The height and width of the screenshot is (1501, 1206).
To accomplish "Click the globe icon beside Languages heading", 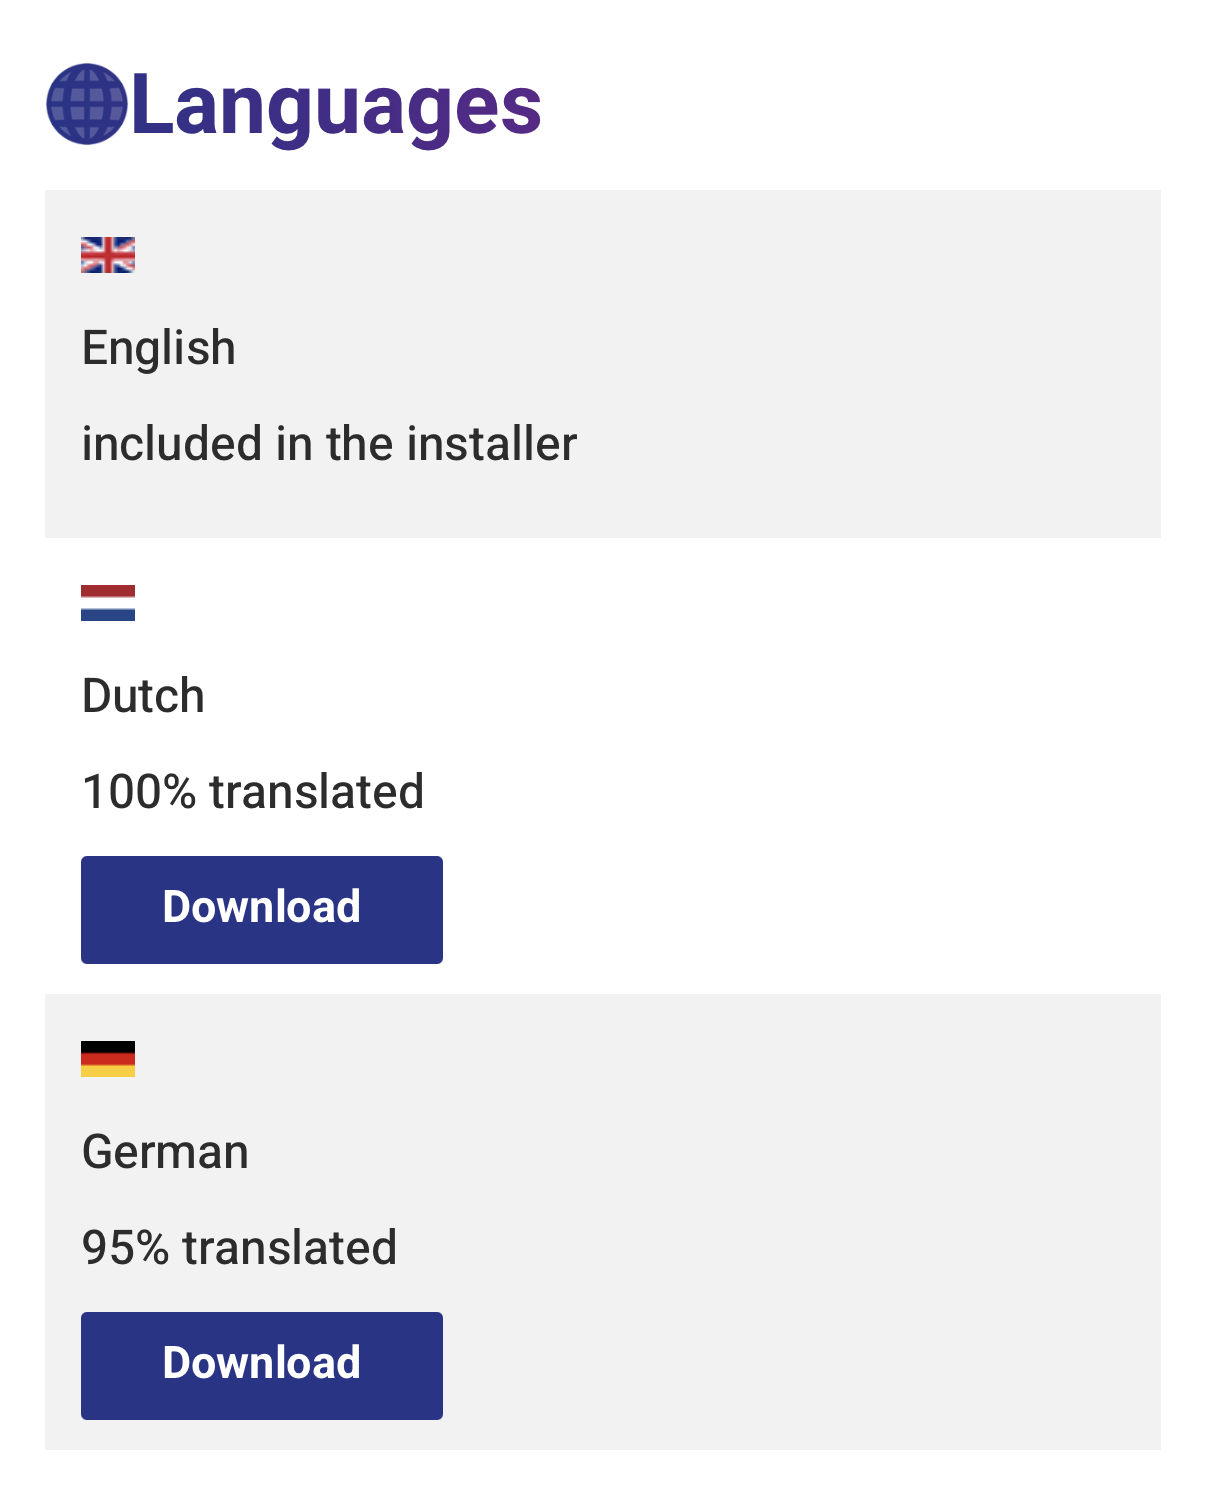I will pyautogui.click(x=90, y=107).
